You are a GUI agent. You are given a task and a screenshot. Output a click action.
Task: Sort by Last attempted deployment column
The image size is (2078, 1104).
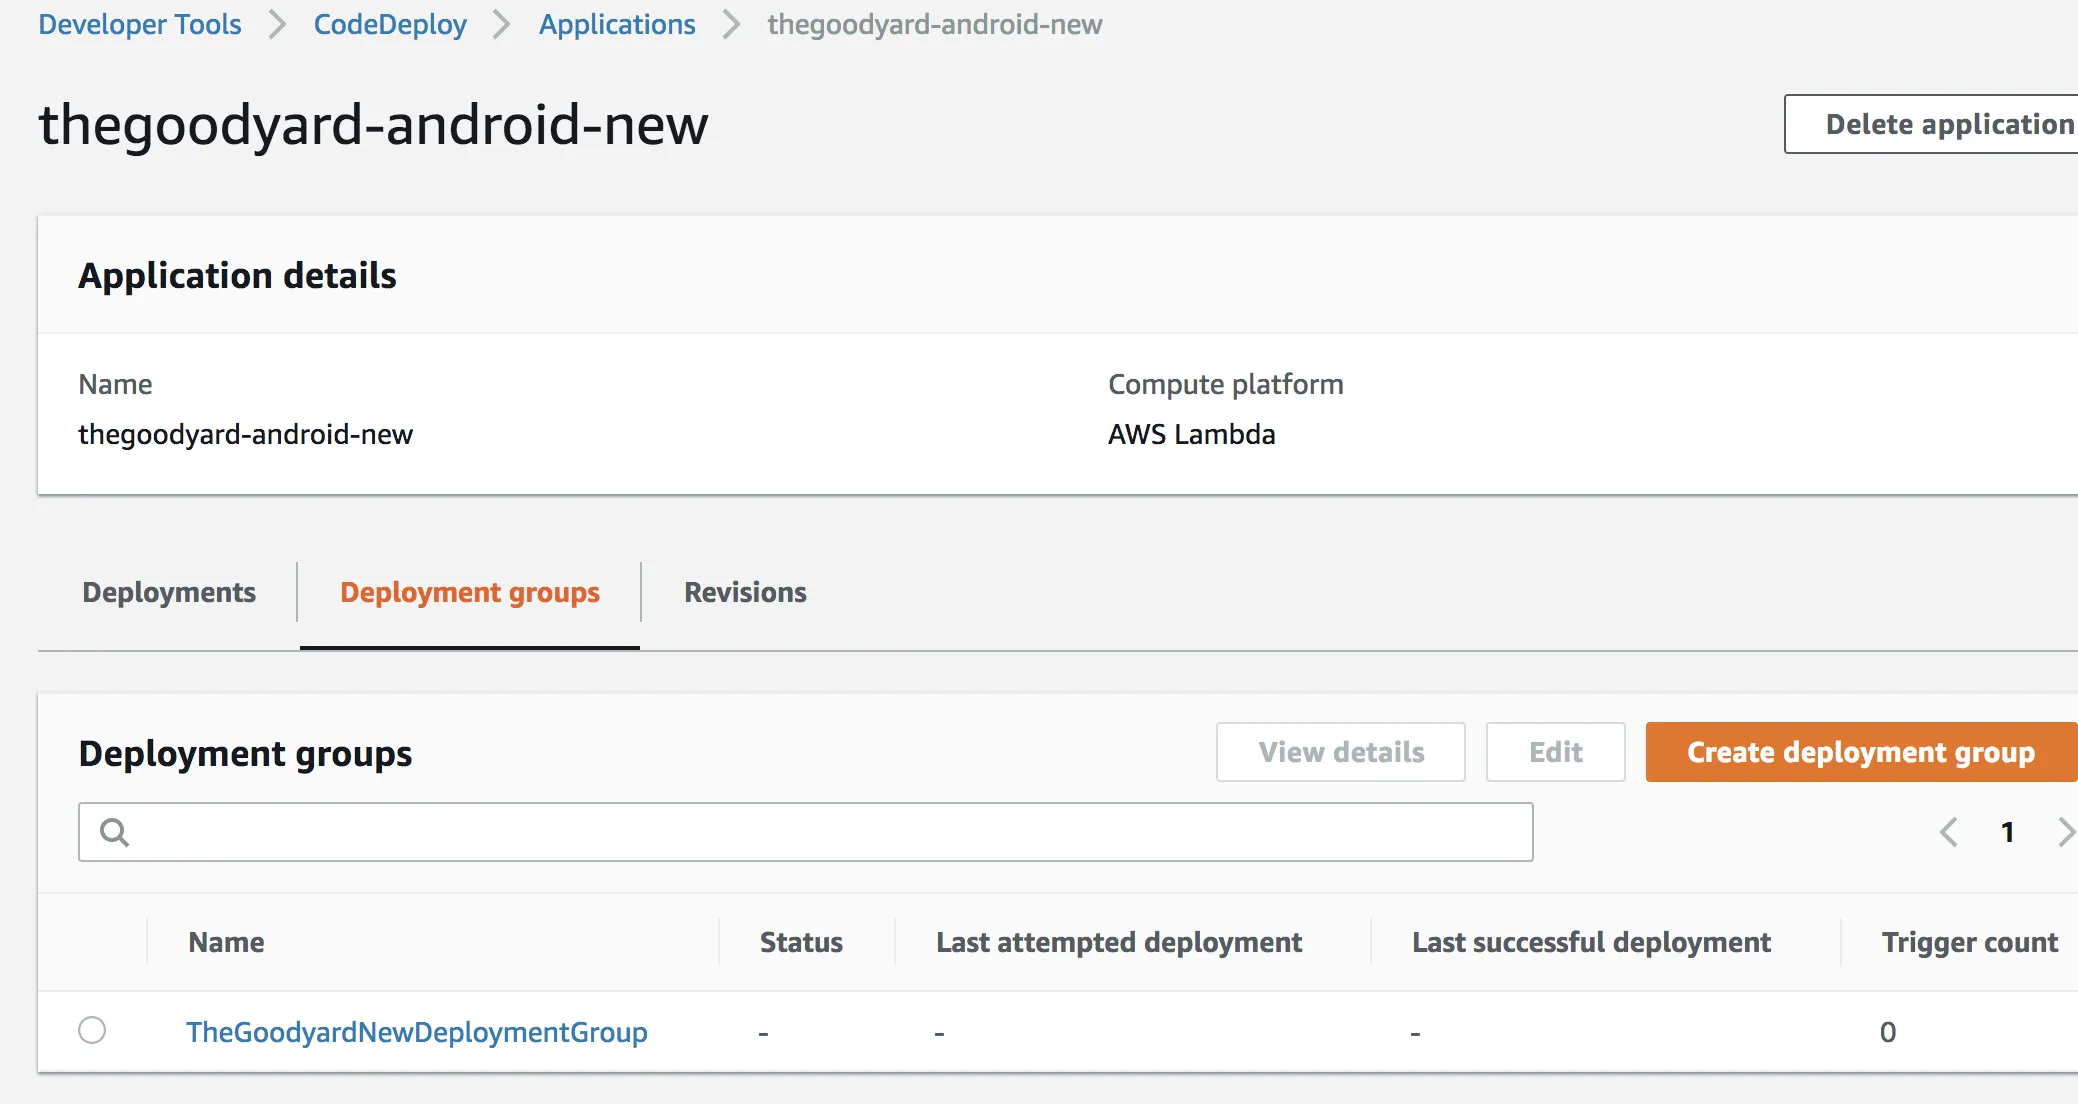(x=1119, y=942)
